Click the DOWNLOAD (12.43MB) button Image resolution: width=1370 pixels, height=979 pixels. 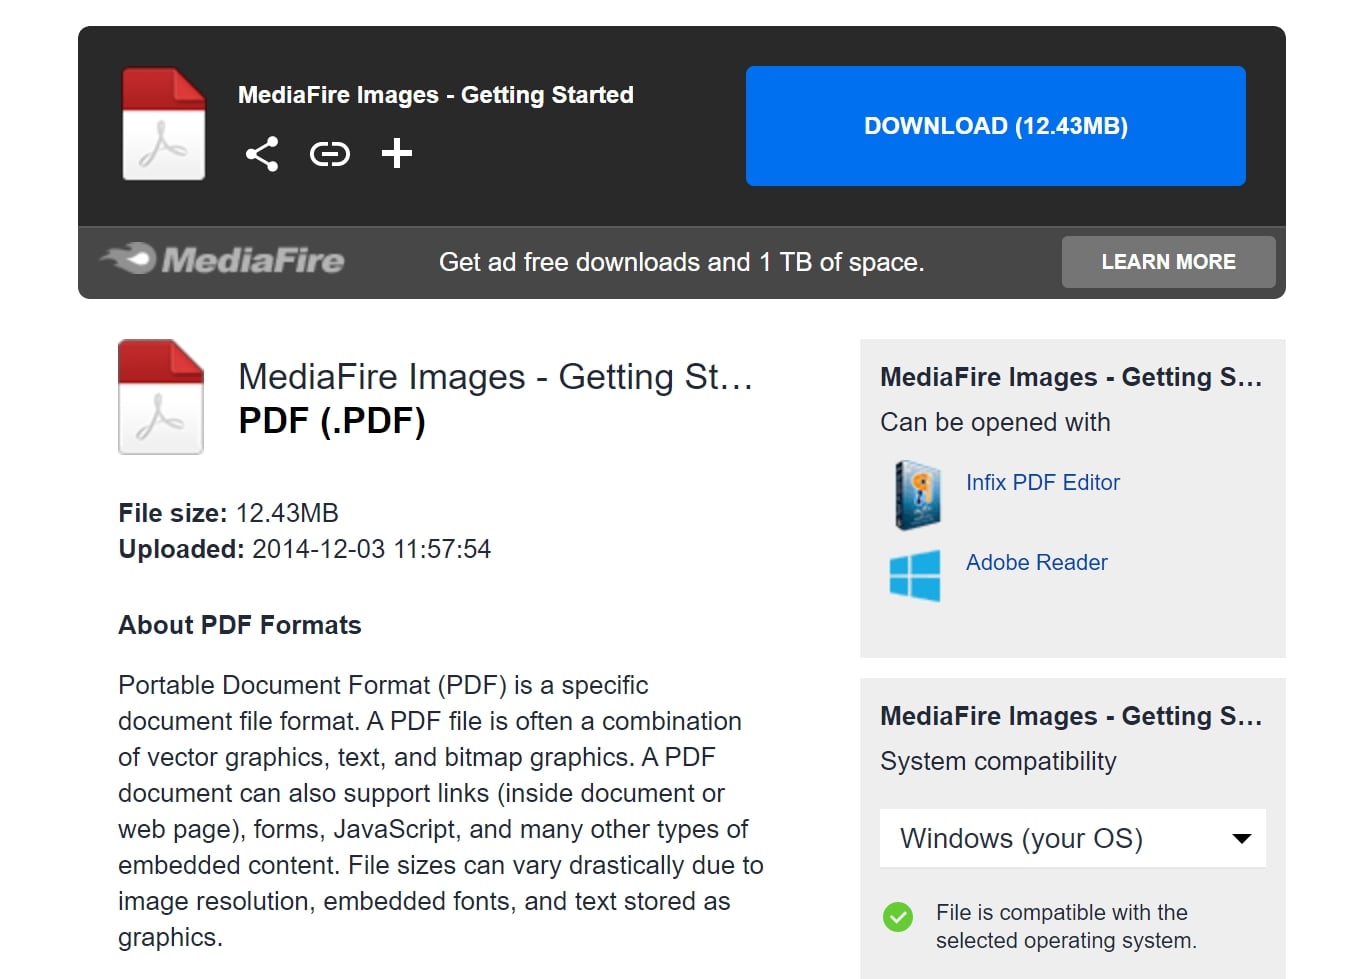pyautogui.click(x=995, y=125)
